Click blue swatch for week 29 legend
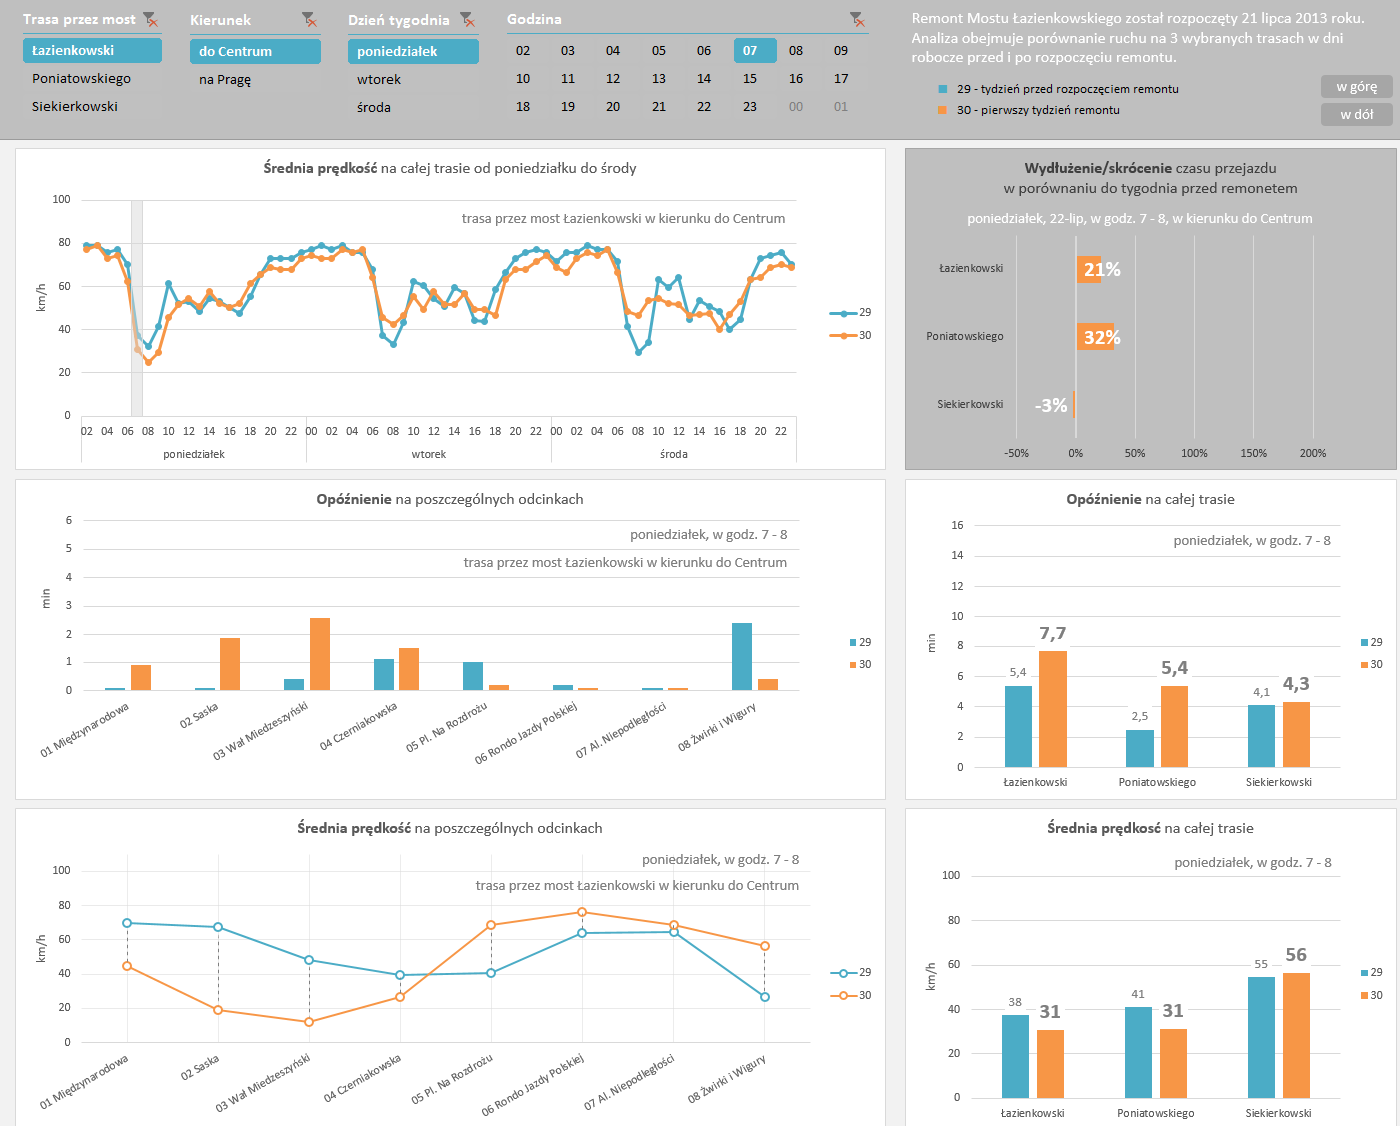The height and width of the screenshot is (1126, 1400). click(942, 89)
